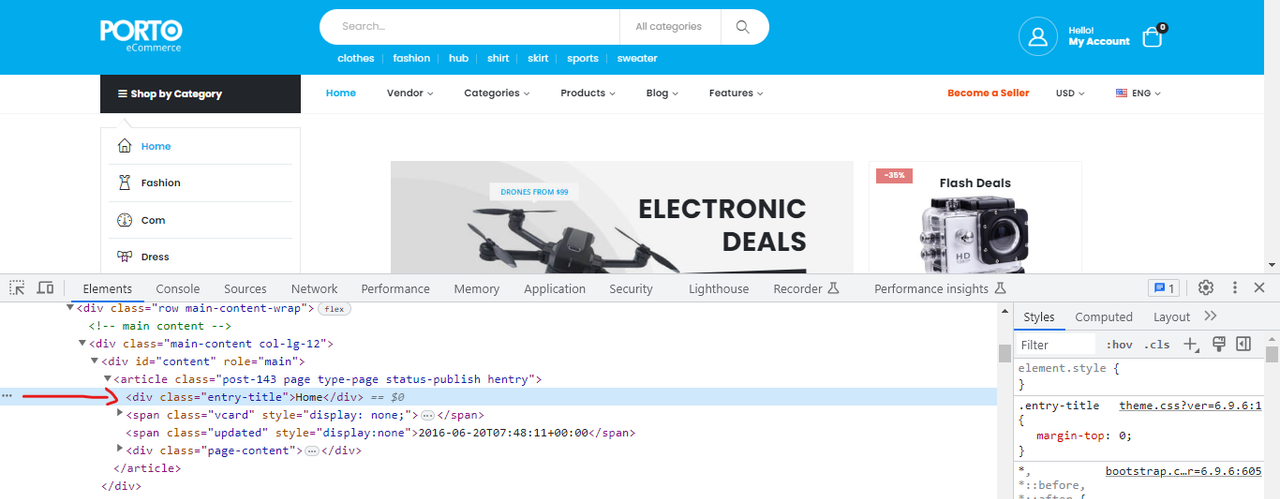The width and height of the screenshot is (1280, 499).
Task: Open DevTools settings gear icon
Action: click(1206, 288)
